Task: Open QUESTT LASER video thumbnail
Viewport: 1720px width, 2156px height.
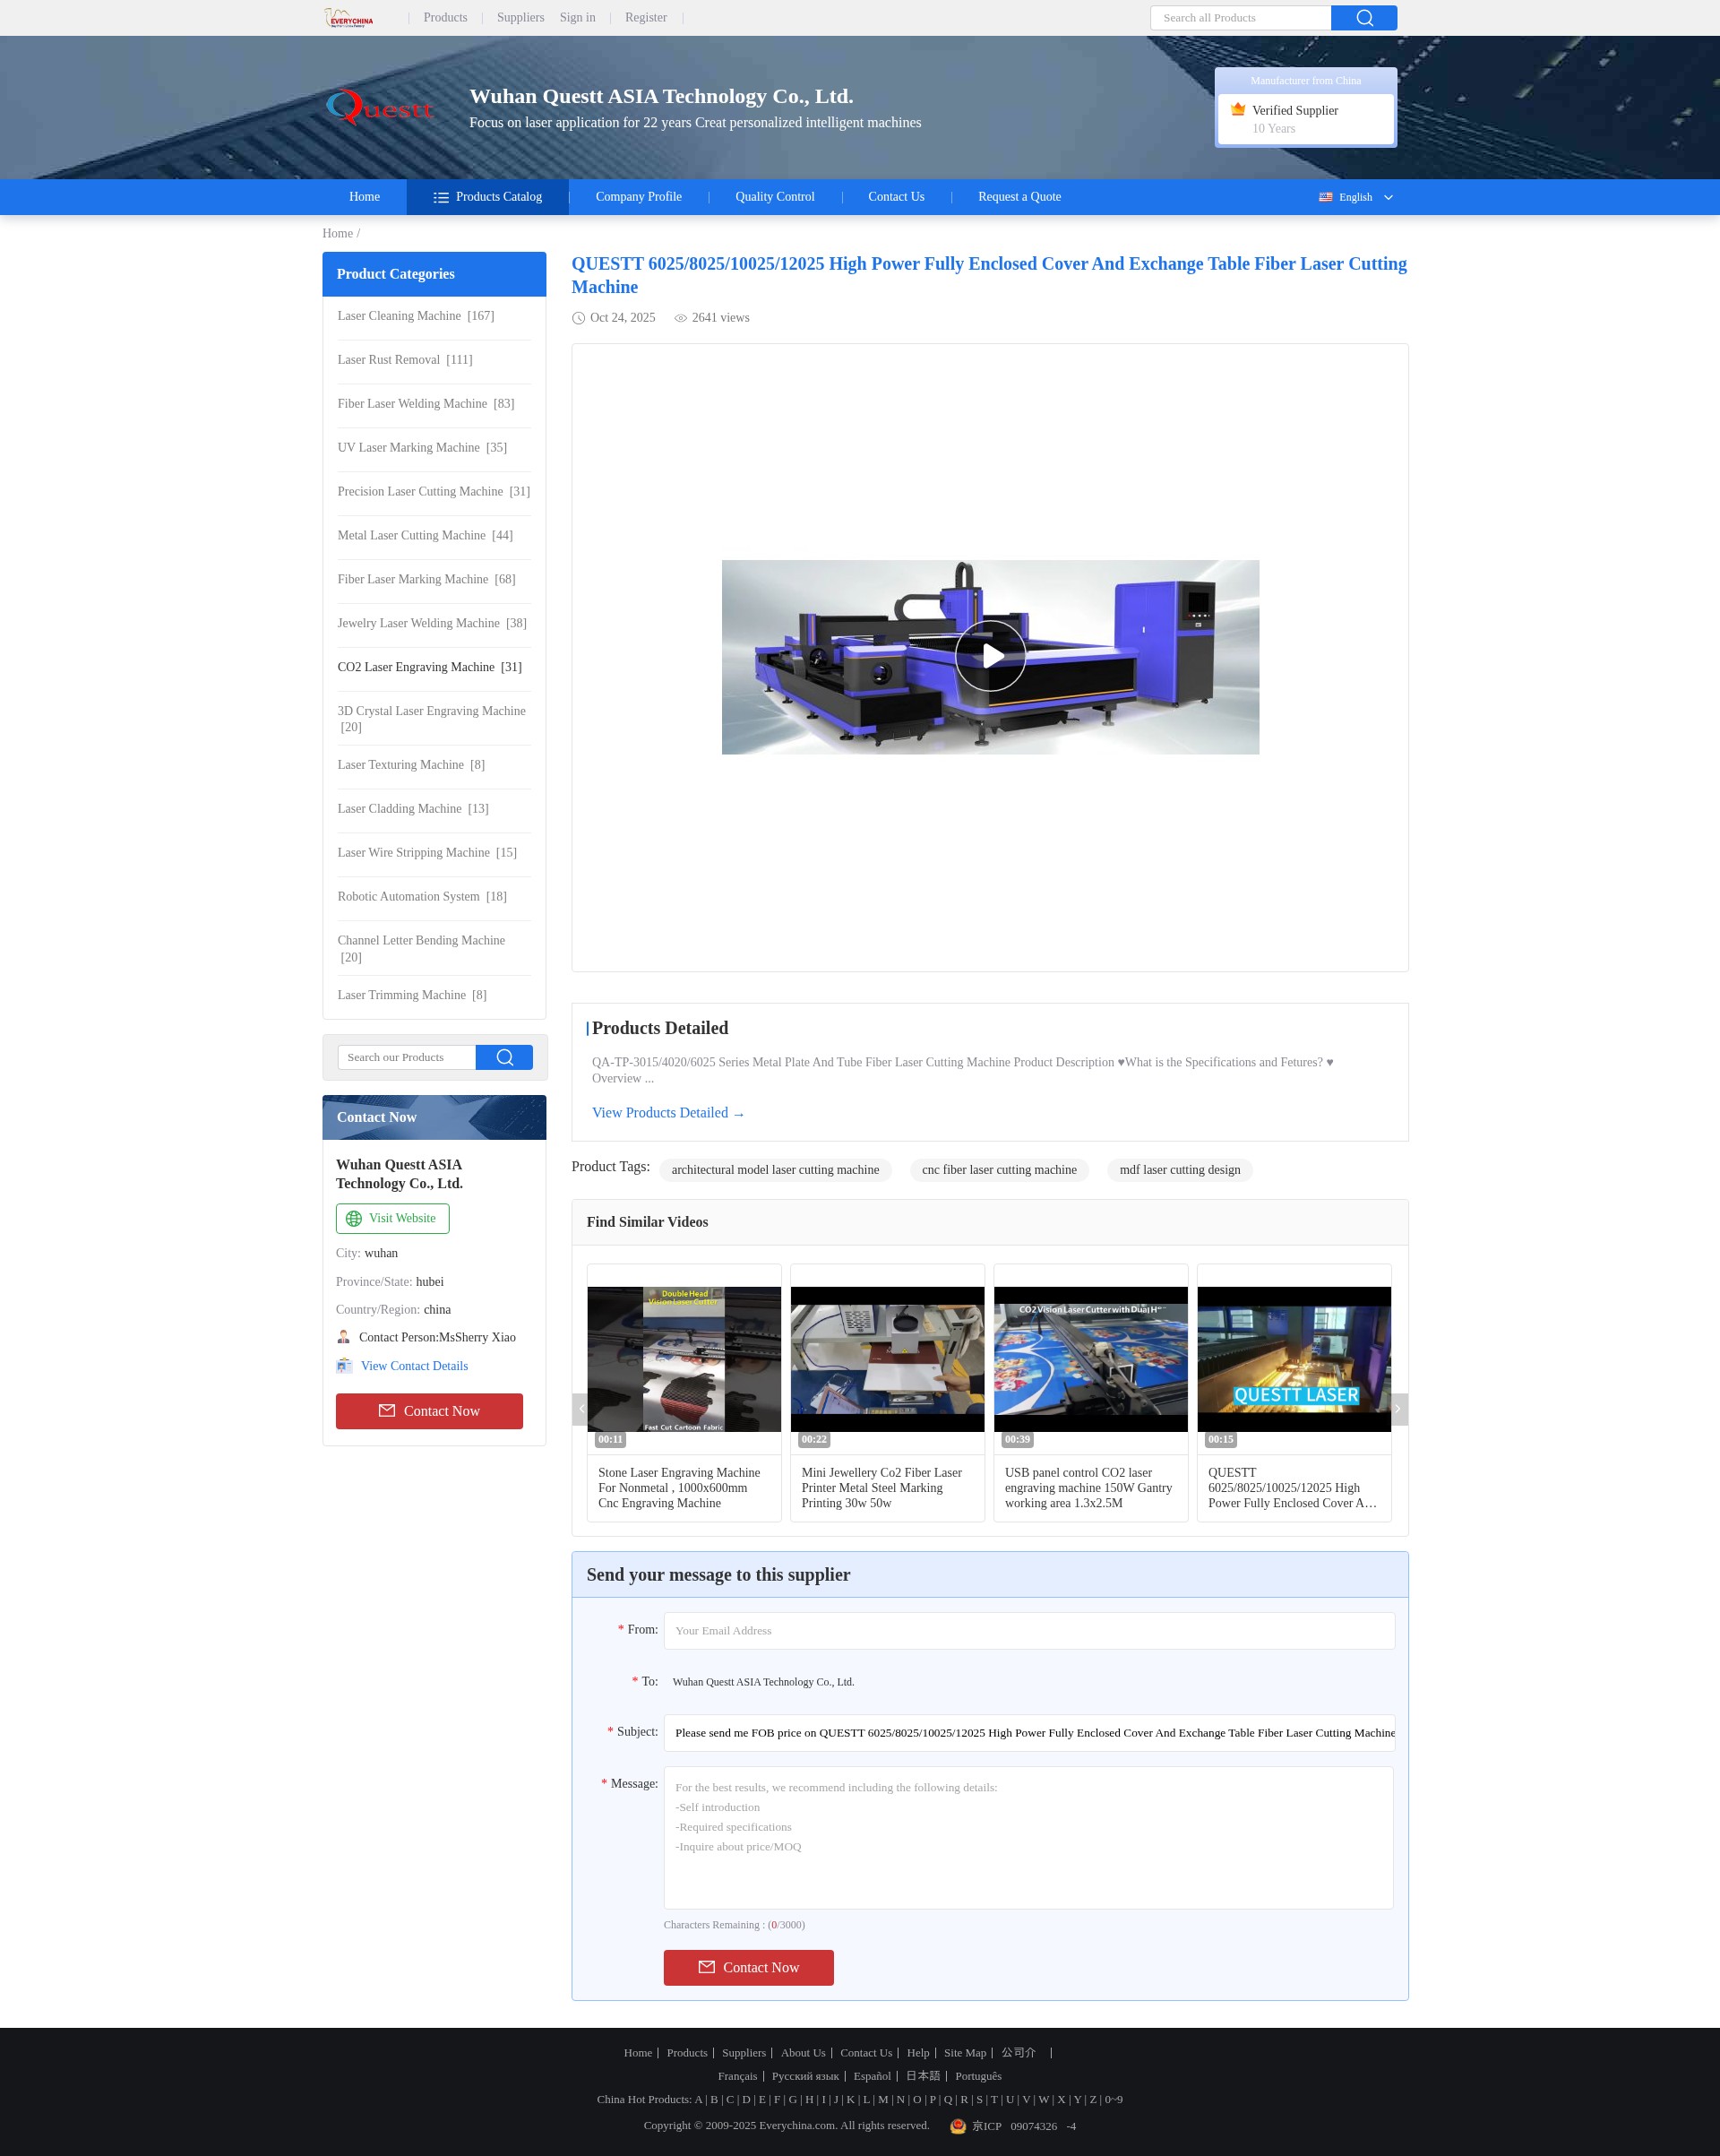Action: [1294, 1359]
